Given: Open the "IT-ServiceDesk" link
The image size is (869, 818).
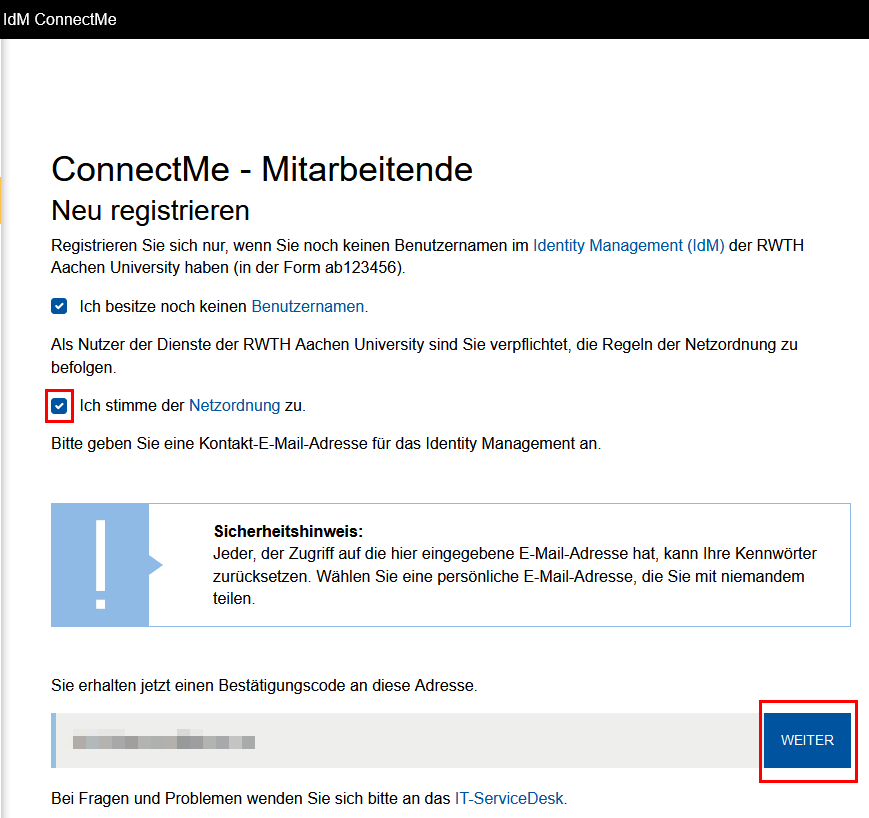Looking at the screenshot, I should [x=511, y=798].
